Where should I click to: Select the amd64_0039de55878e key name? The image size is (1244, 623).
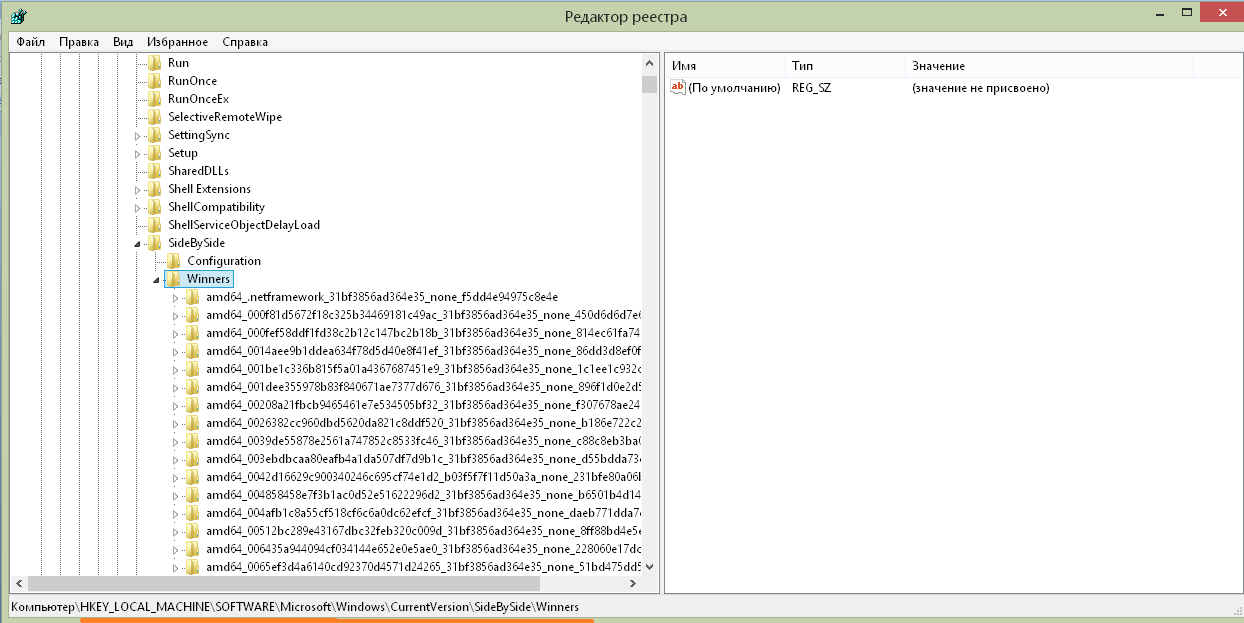coord(423,441)
